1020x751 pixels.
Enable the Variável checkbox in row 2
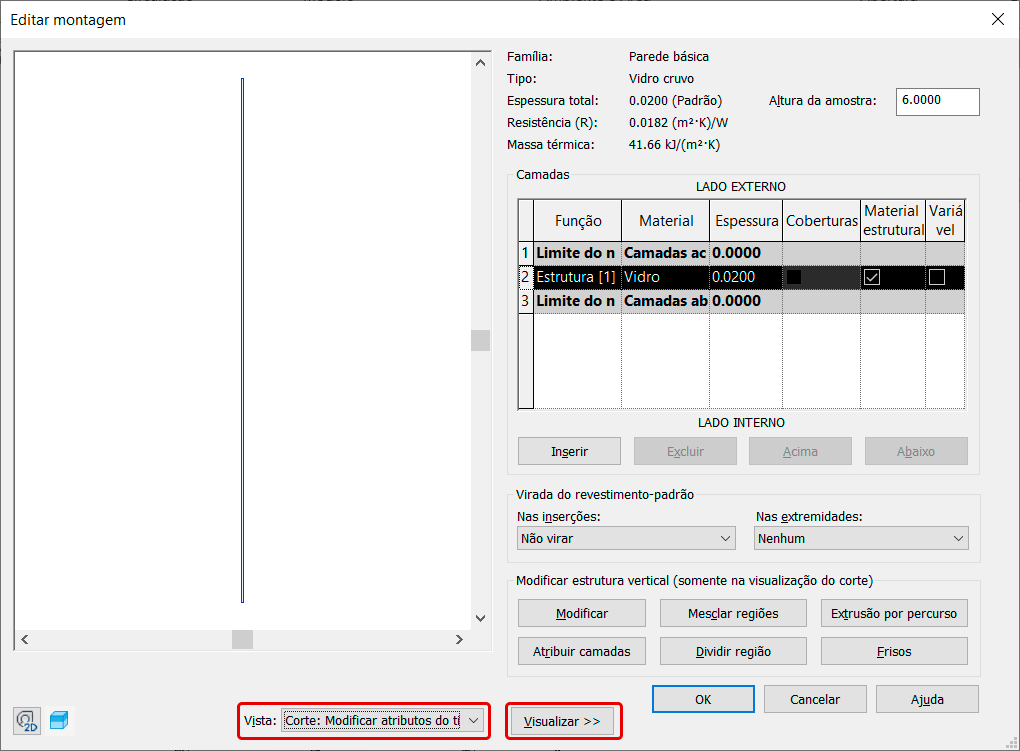click(936, 277)
